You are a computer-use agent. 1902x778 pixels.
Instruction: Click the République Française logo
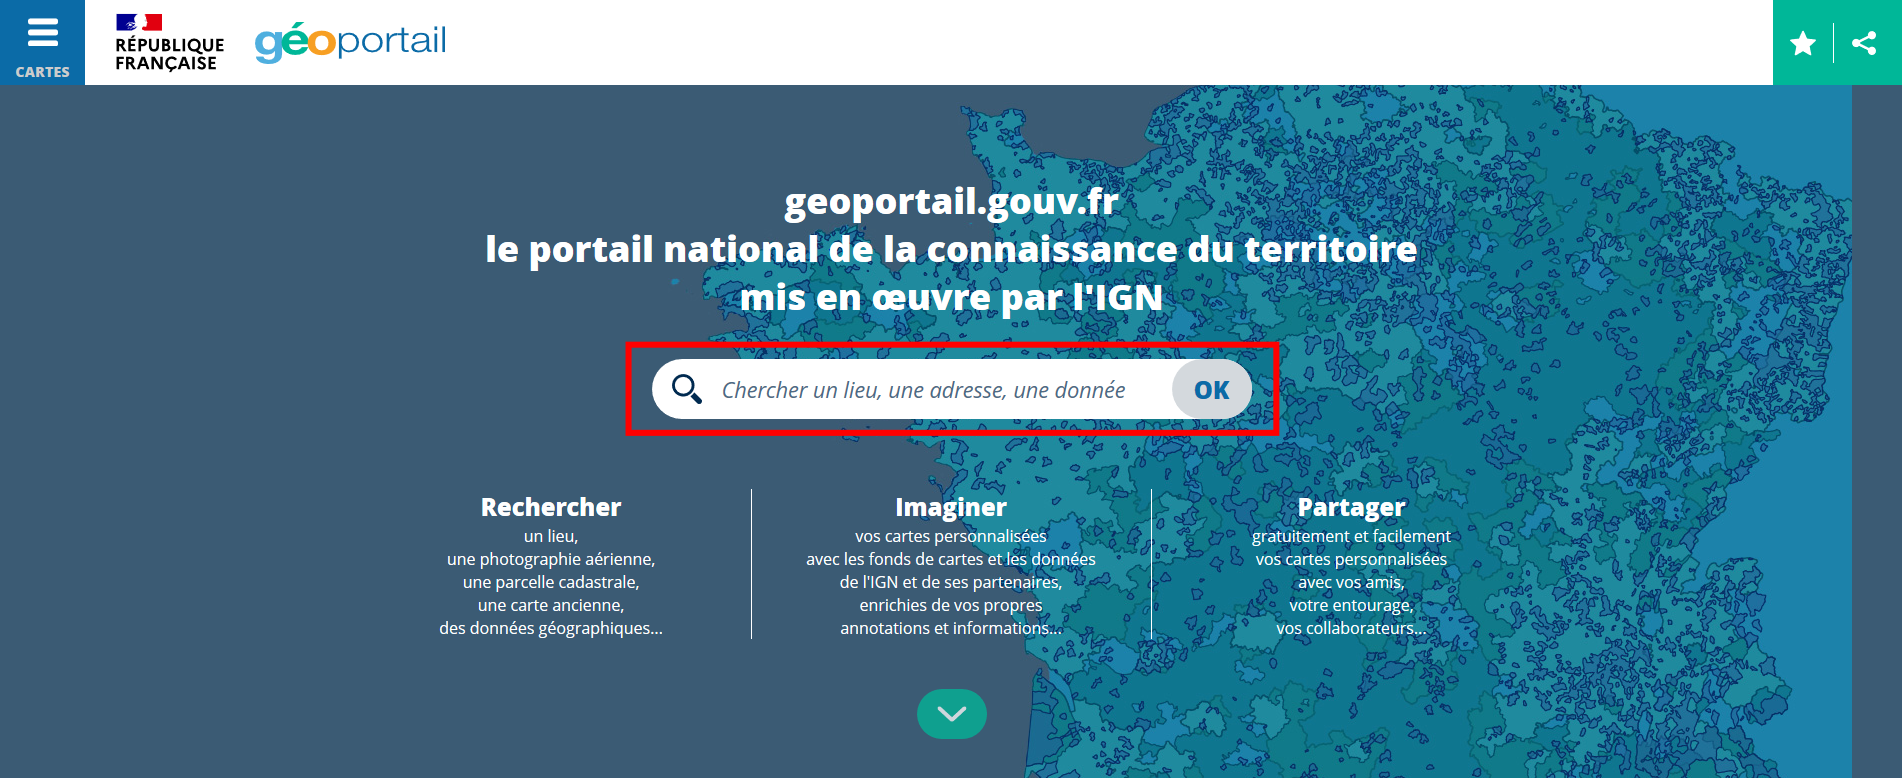[169, 42]
